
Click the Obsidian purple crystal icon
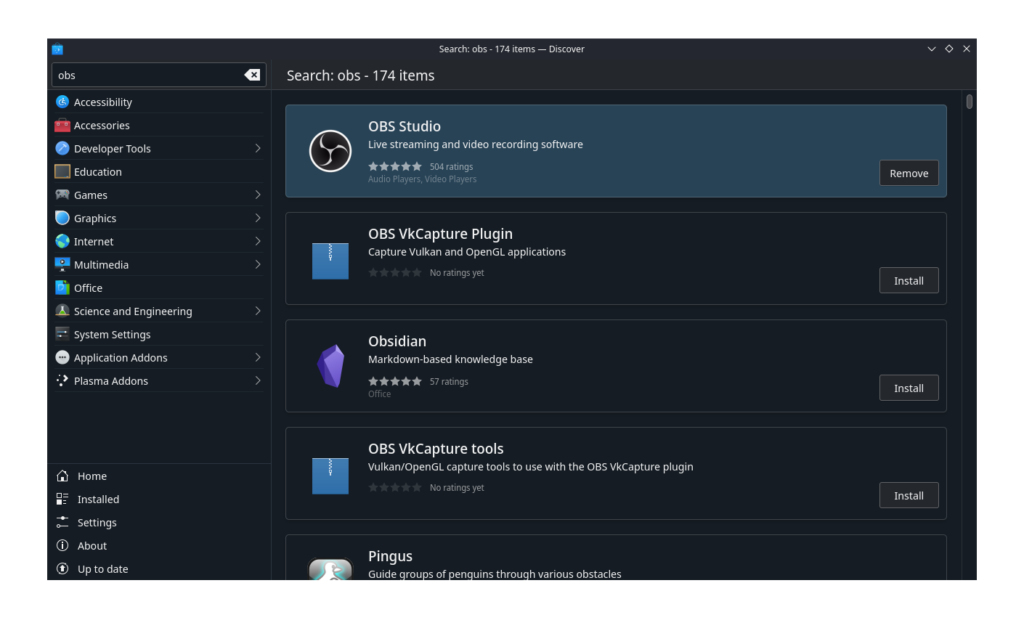330,366
